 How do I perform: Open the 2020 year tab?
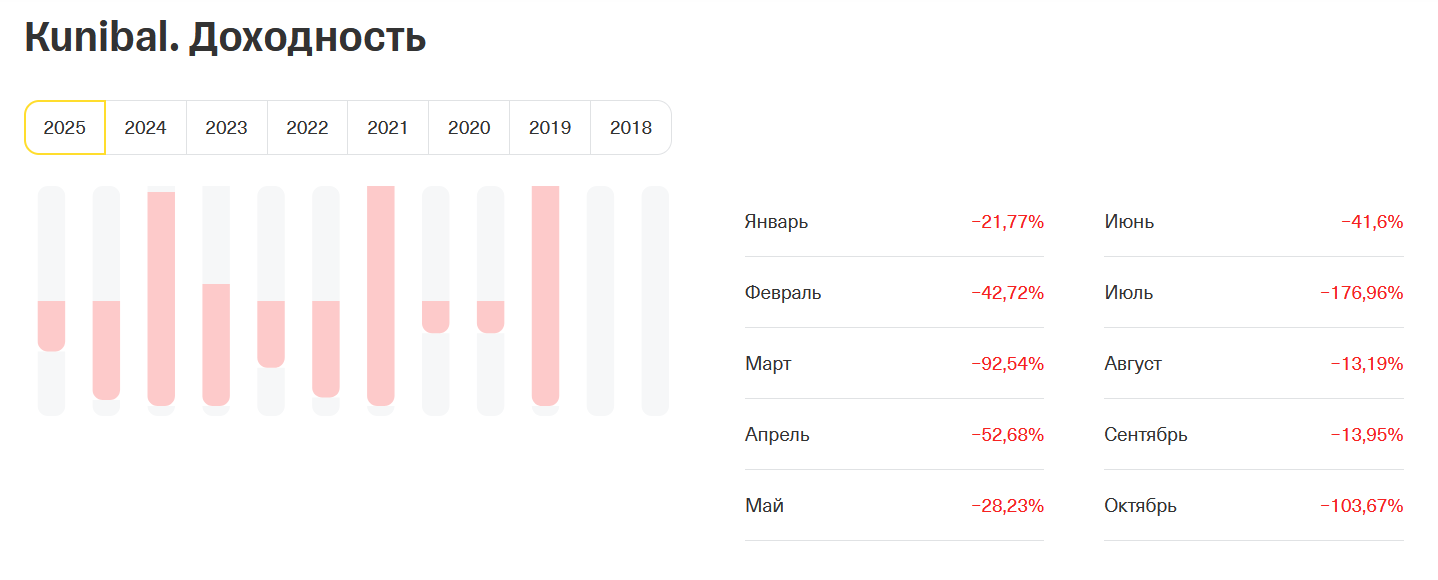(469, 128)
